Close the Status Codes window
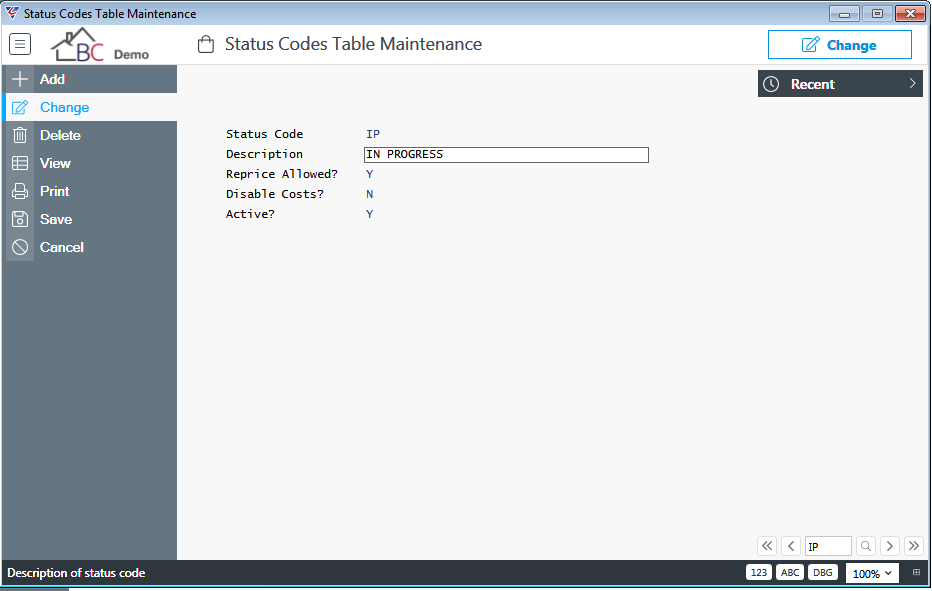 pos(910,13)
